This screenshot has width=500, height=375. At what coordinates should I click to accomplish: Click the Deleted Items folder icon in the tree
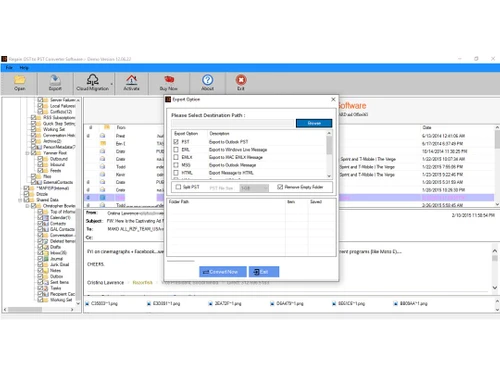point(46,241)
